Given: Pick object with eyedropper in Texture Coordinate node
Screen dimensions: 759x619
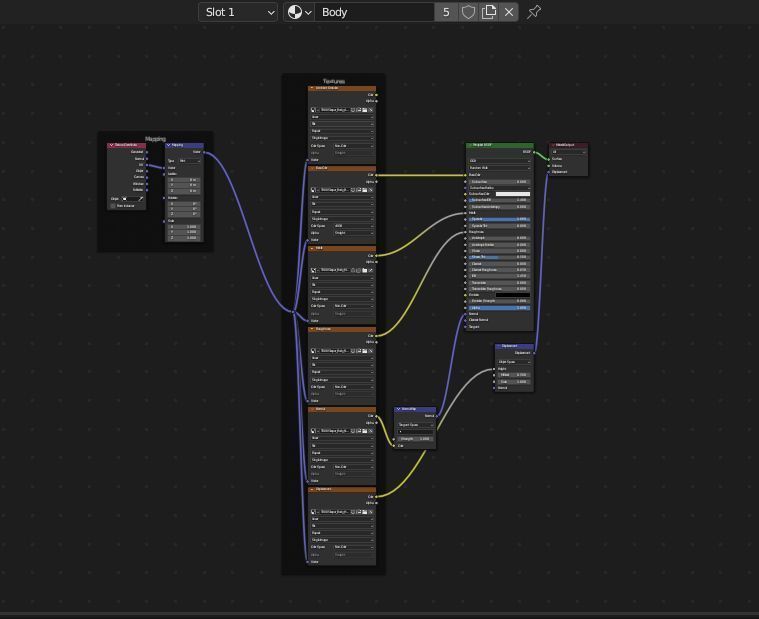Looking at the screenshot, I should tap(141, 198).
